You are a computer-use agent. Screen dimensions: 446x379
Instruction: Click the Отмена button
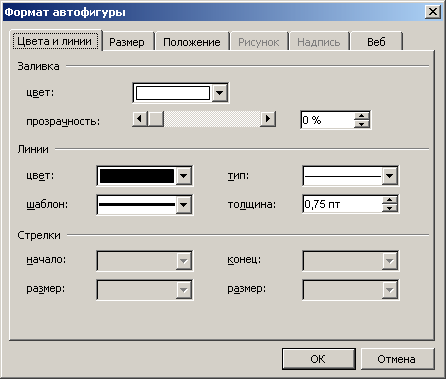tap(398, 359)
